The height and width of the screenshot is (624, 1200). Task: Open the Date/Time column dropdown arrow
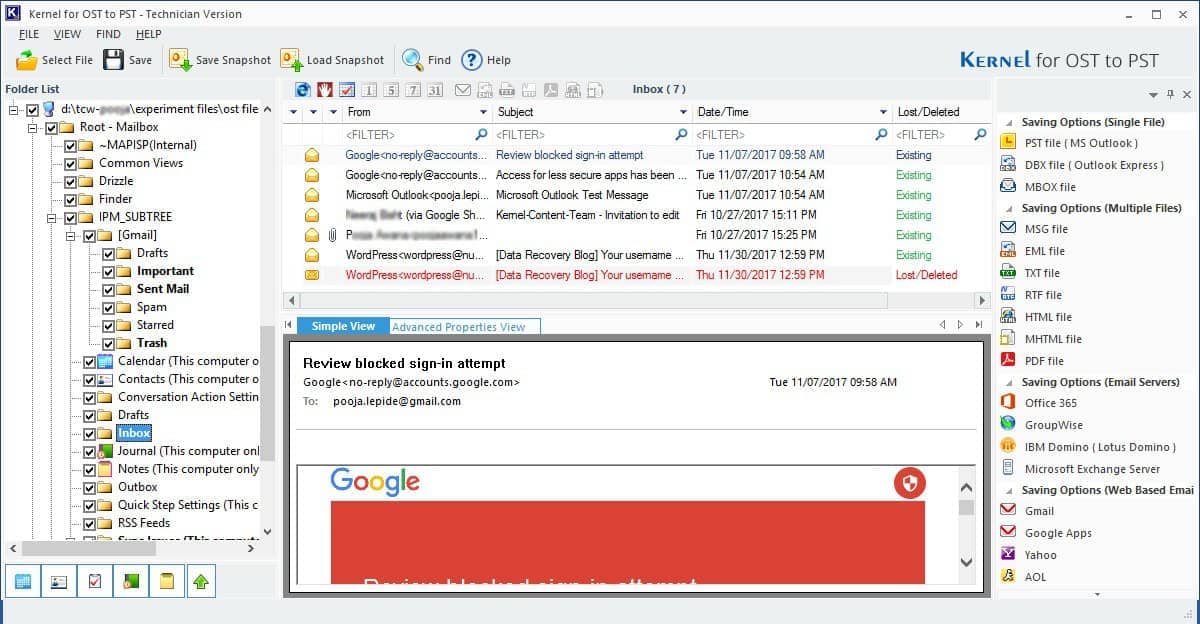pos(884,112)
